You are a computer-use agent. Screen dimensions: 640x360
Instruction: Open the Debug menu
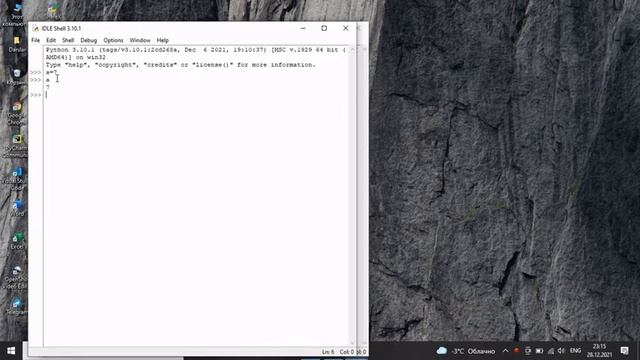click(89, 40)
